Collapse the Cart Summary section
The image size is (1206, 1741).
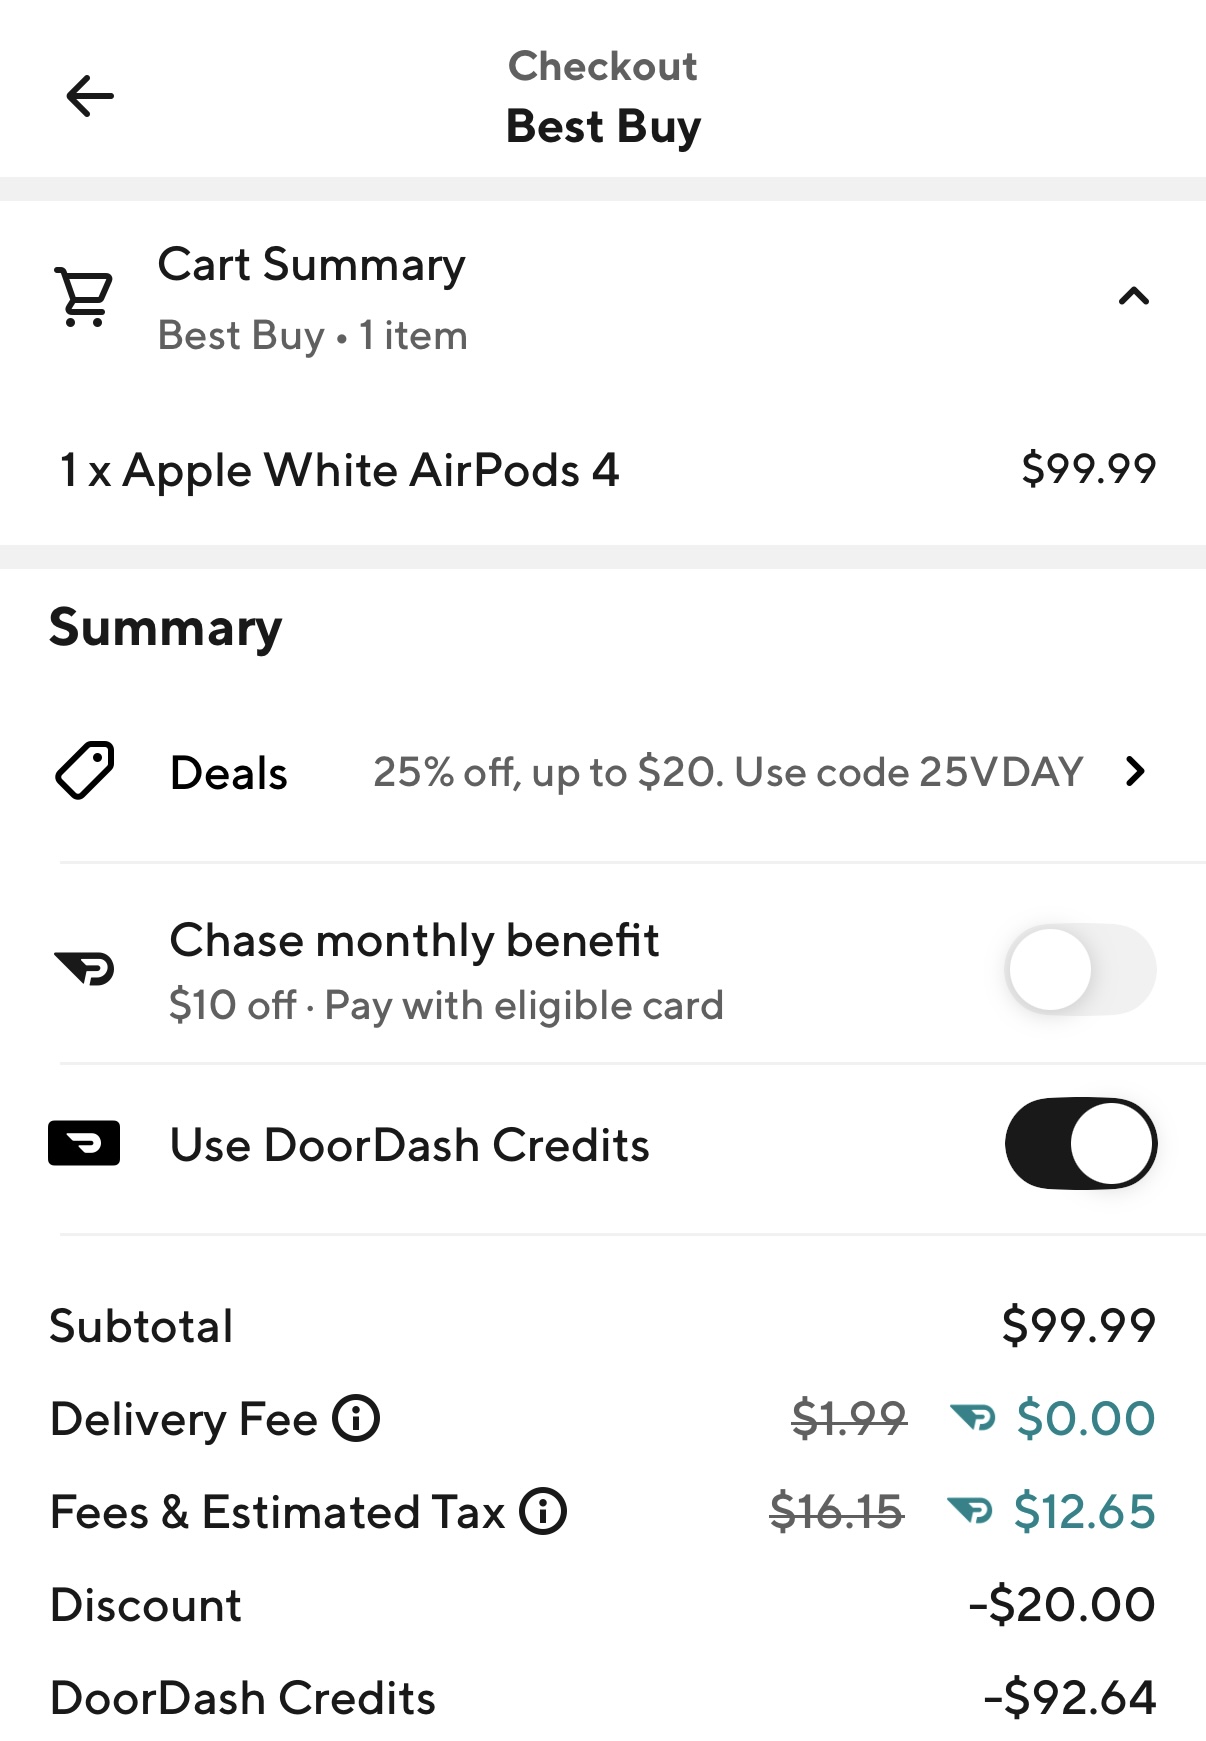pos(1133,296)
